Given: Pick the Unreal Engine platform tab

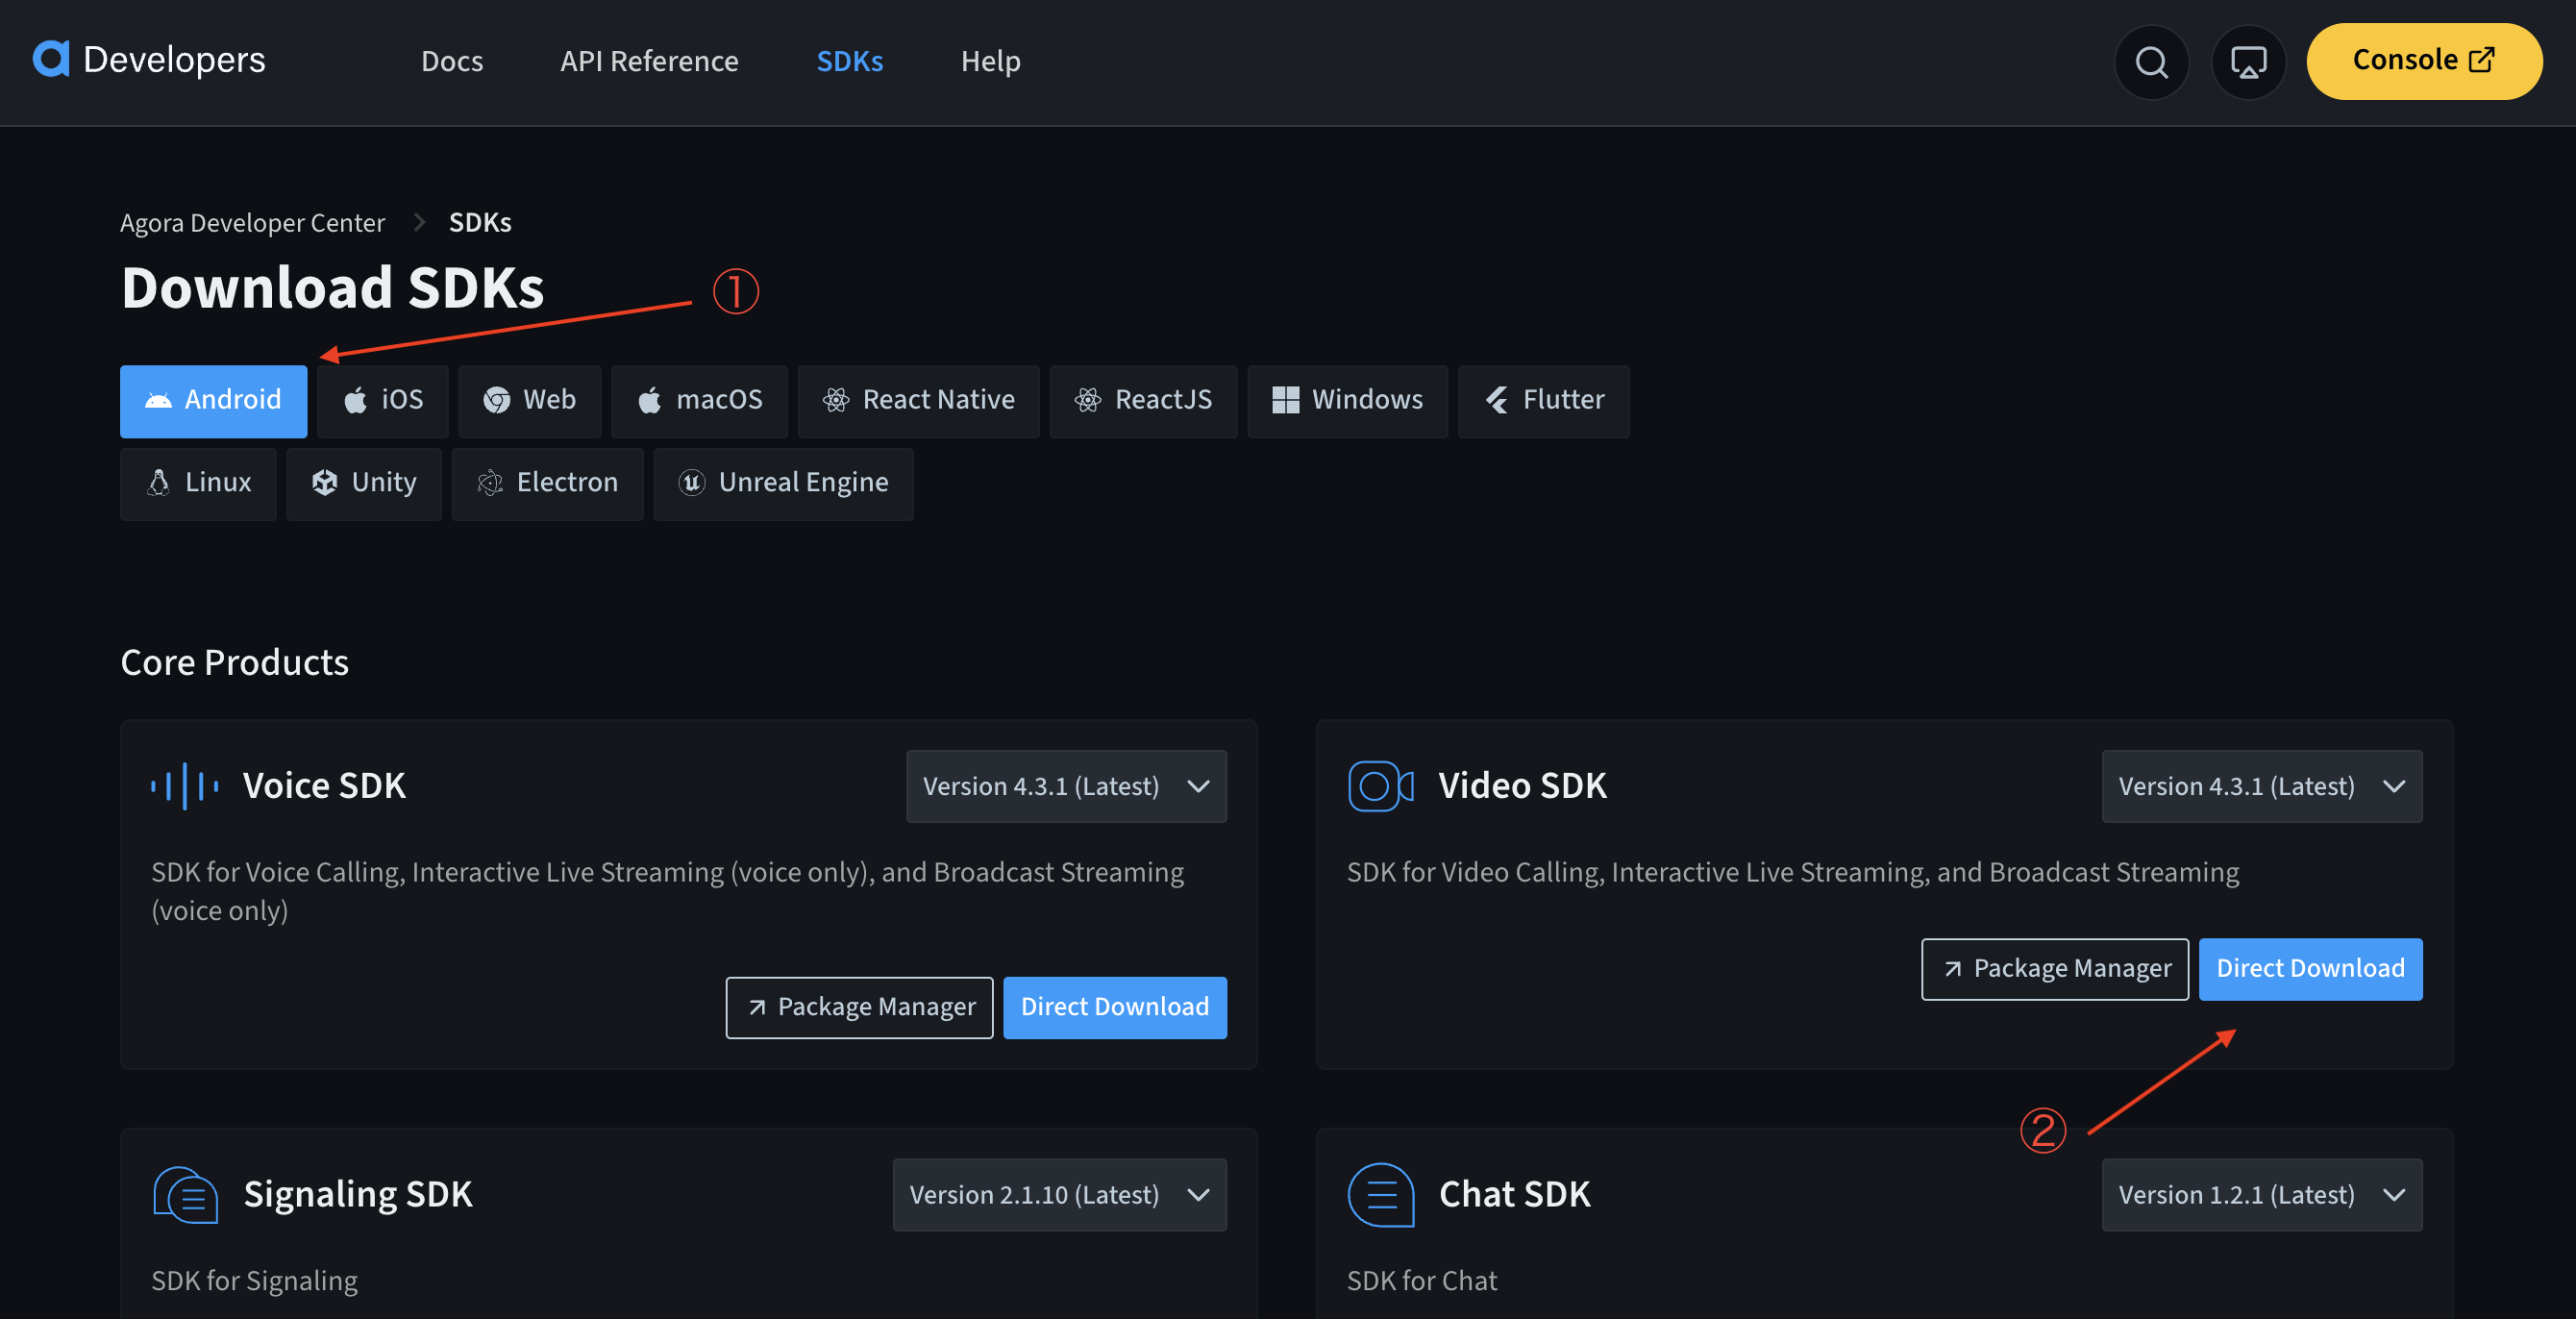Looking at the screenshot, I should [x=783, y=483].
